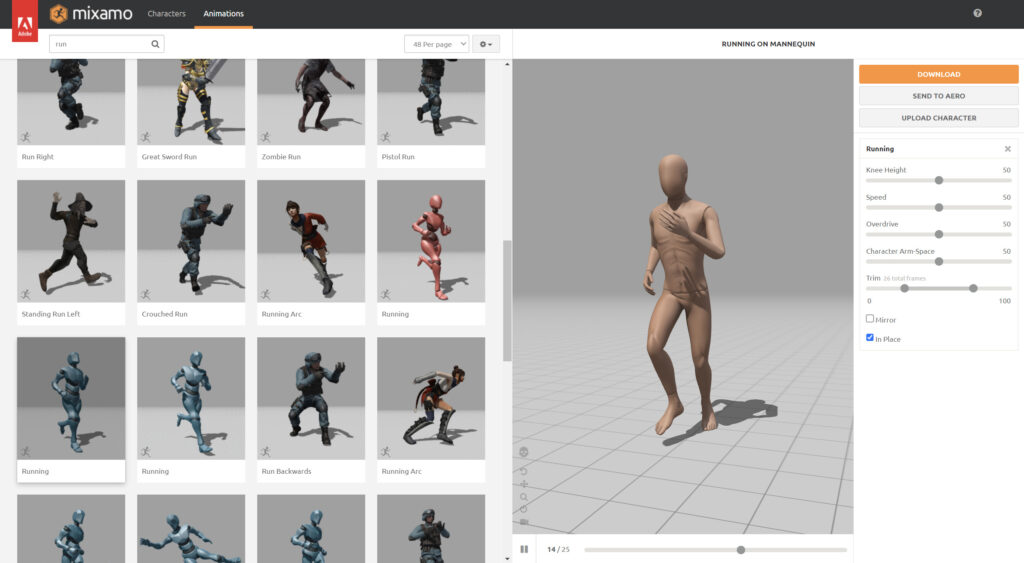Open the 48 Per page dropdown

436,44
